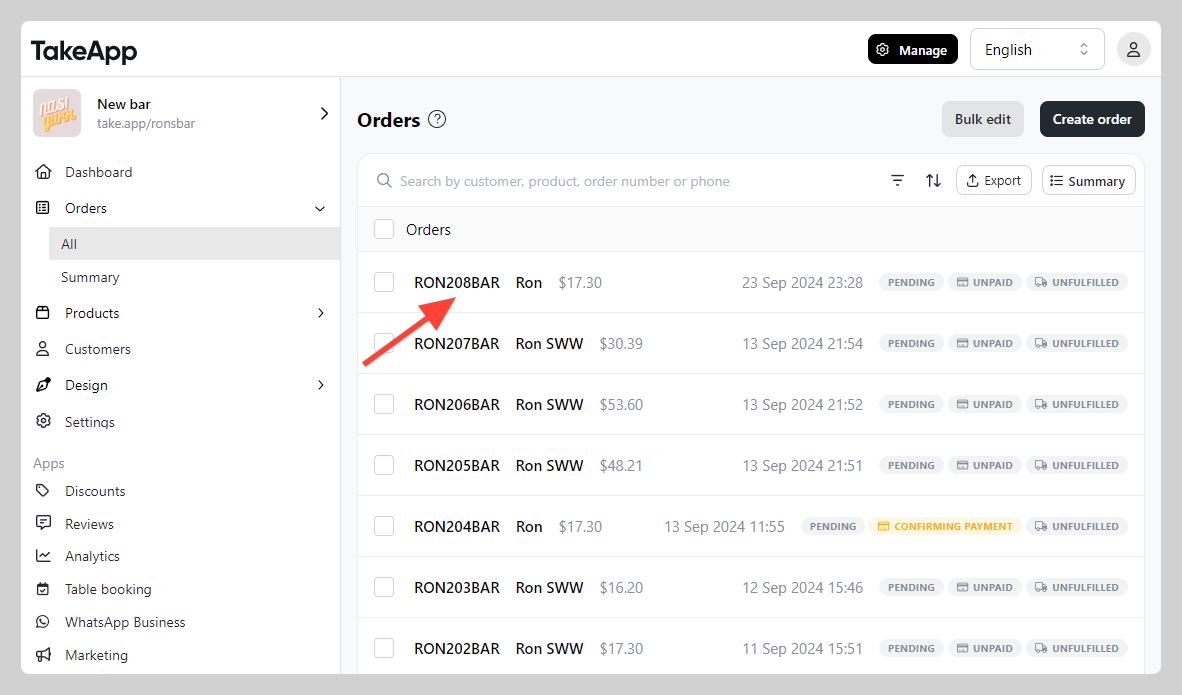This screenshot has height=695, width=1182.
Task: Click the Orders help question mark icon
Action: point(437,119)
